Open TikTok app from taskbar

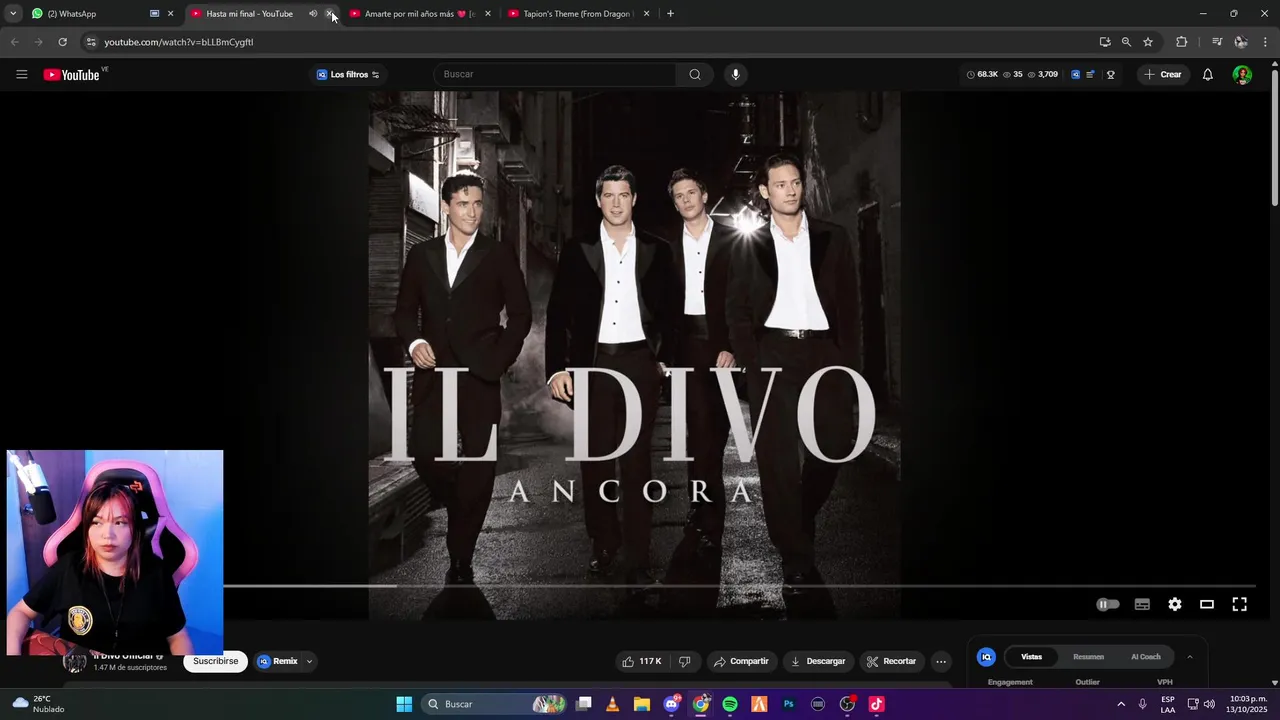point(876,704)
